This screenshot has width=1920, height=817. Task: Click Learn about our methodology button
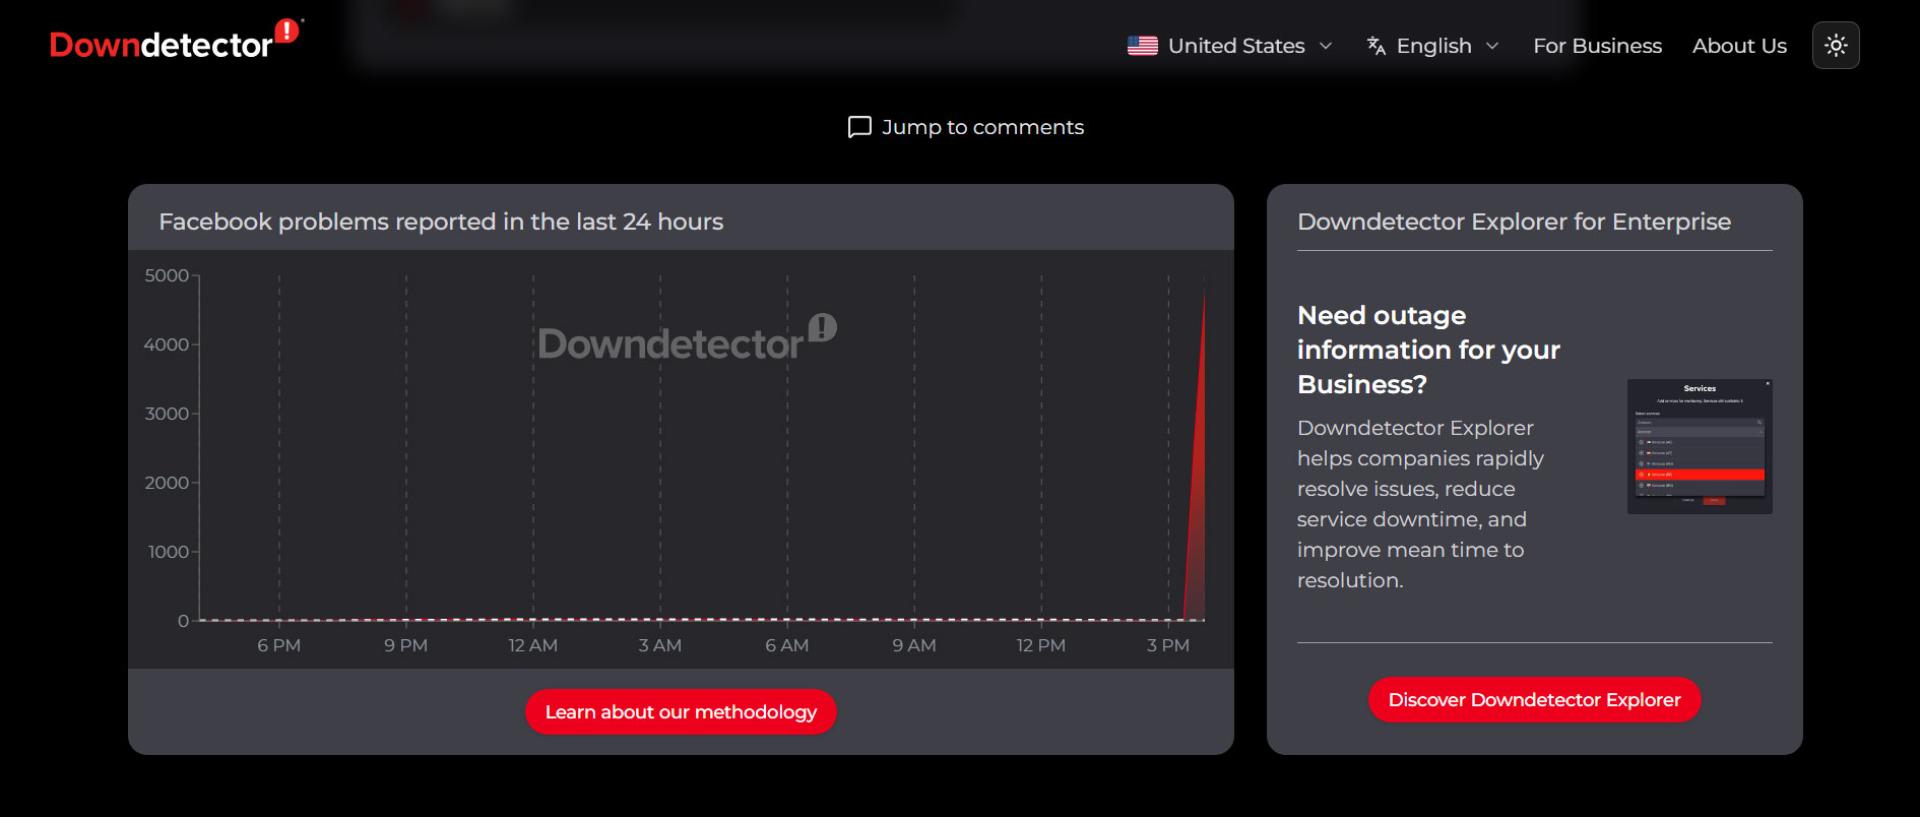coord(681,712)
